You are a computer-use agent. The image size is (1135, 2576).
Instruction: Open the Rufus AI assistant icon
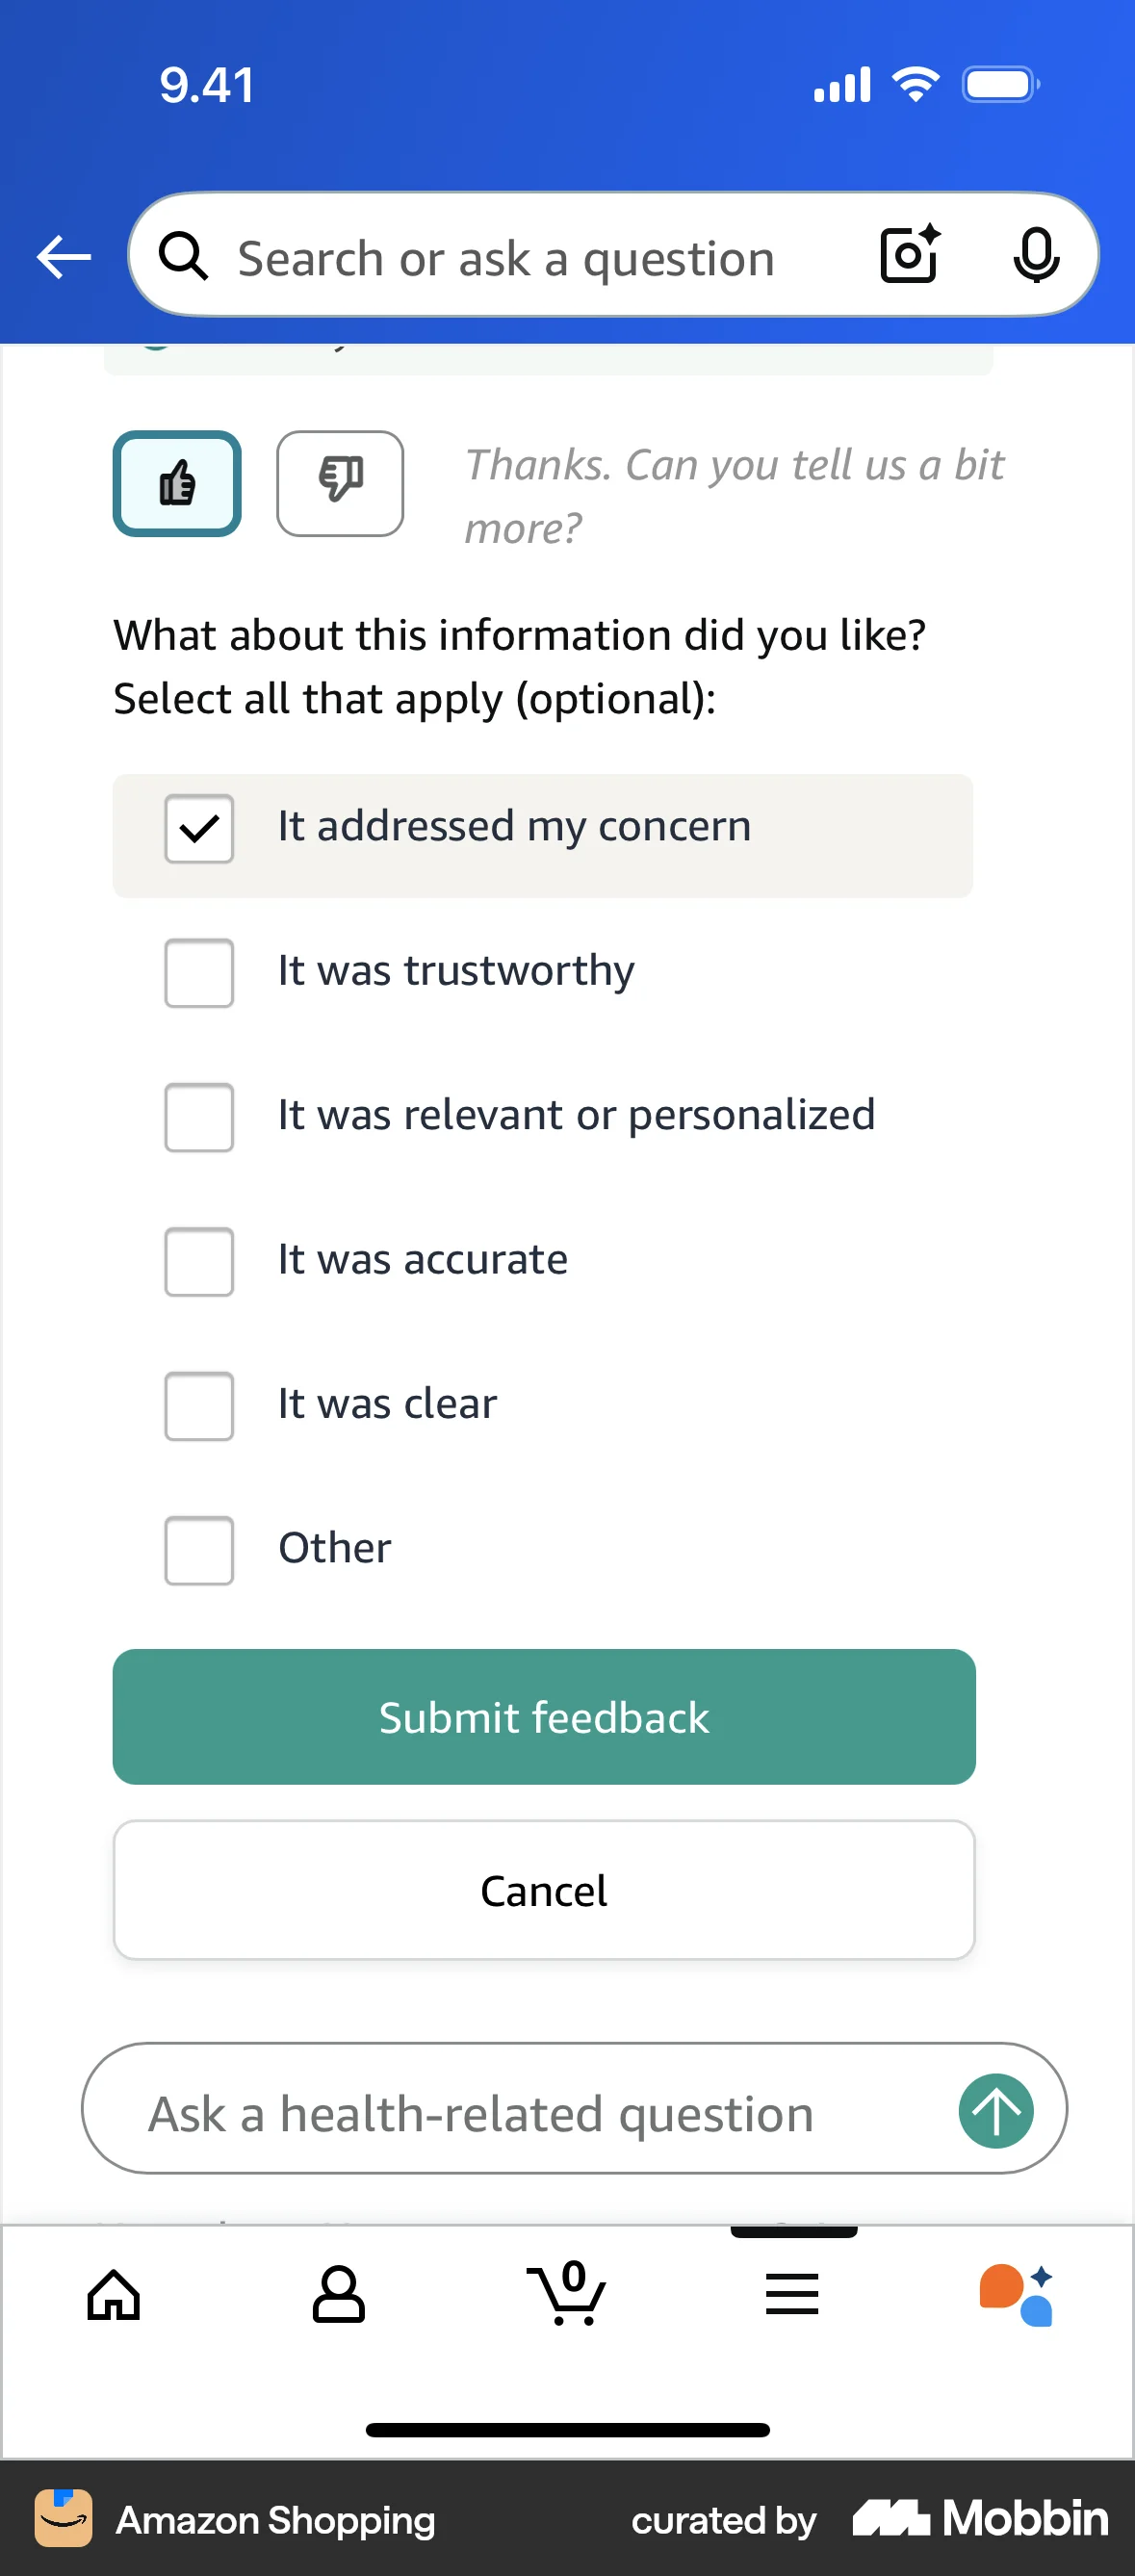[1017, 2294]
